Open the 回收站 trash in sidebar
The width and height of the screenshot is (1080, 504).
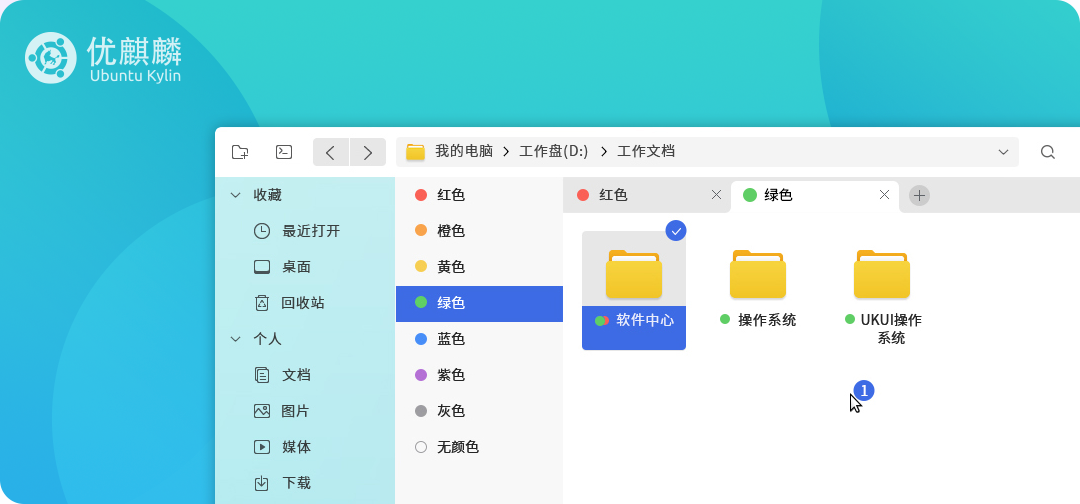(x=302, y=303)
